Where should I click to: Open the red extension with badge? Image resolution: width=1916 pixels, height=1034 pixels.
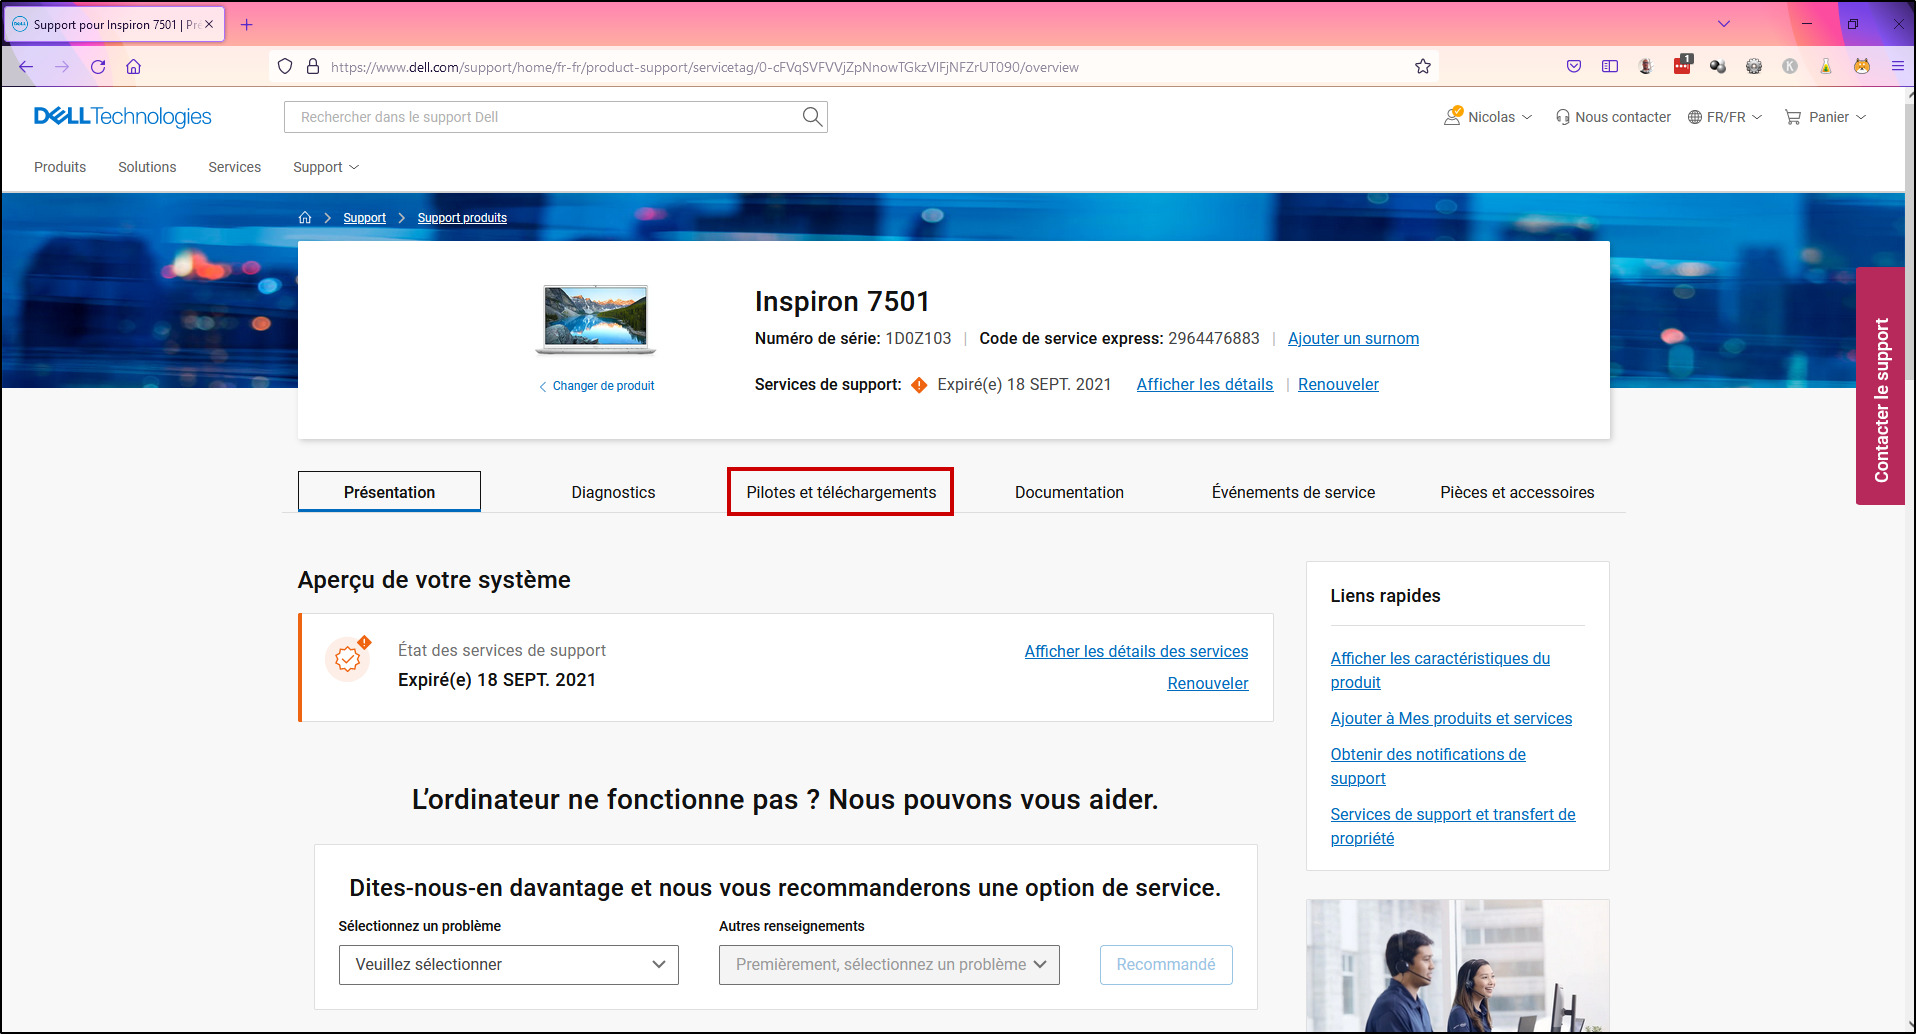pyautogui.click(x=1682, y=65)
